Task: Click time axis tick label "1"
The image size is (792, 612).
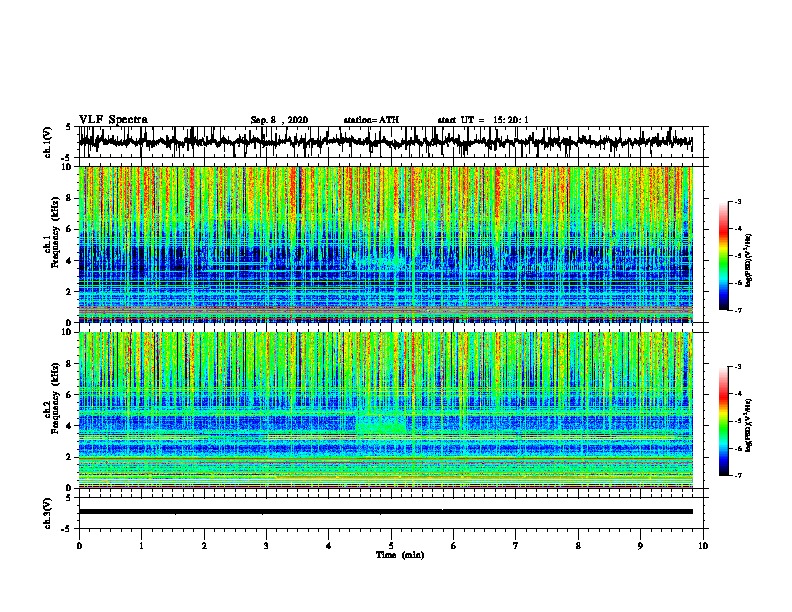Action: tap(141, 545)
